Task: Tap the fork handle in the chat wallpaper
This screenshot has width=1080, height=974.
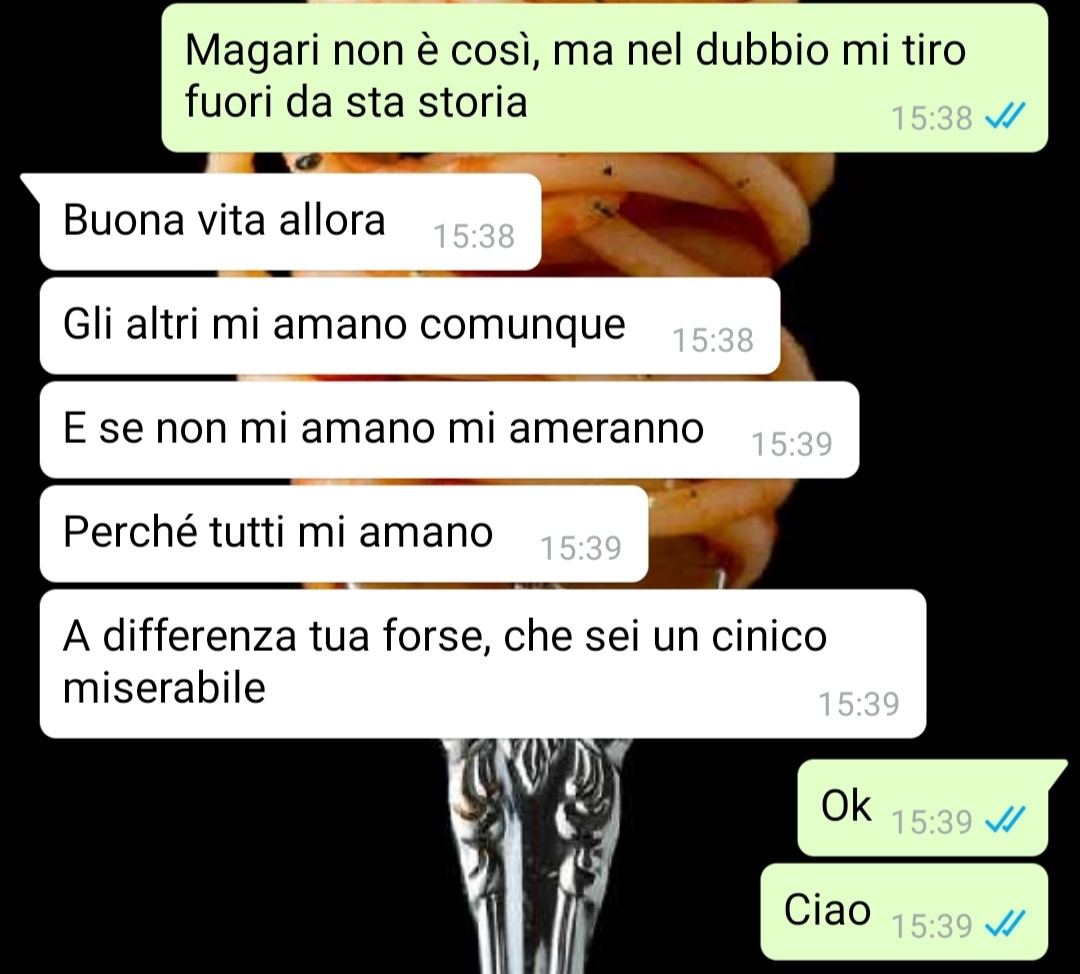Action: coord(532,854)
